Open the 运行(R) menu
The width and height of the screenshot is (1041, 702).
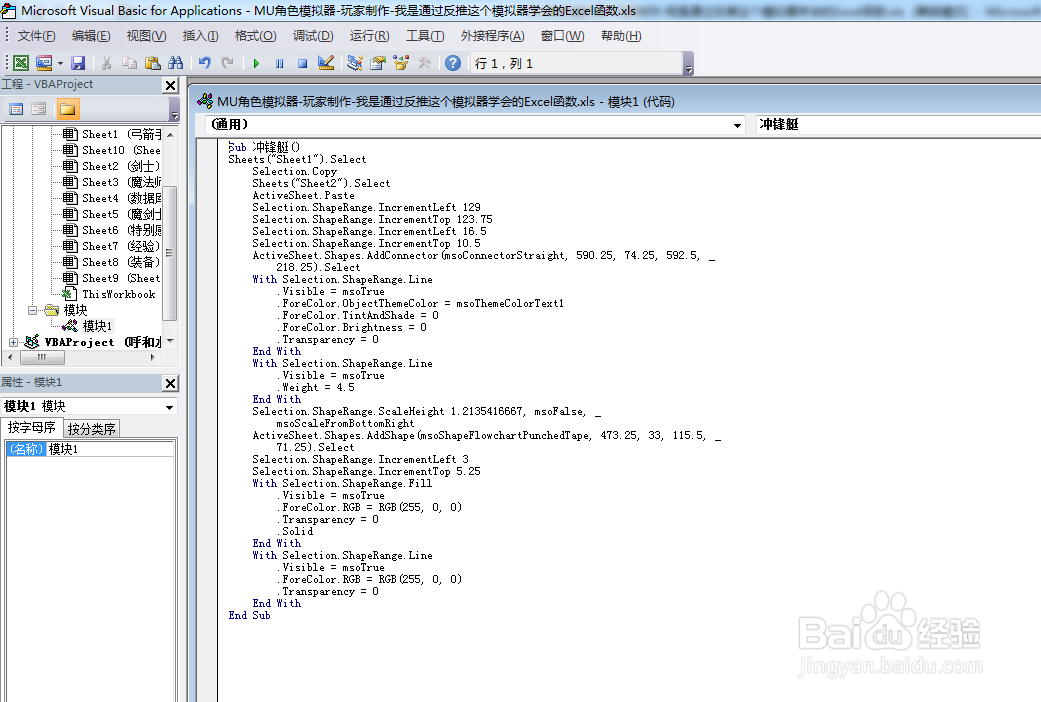pyautogui.click(x=370, y=36)
